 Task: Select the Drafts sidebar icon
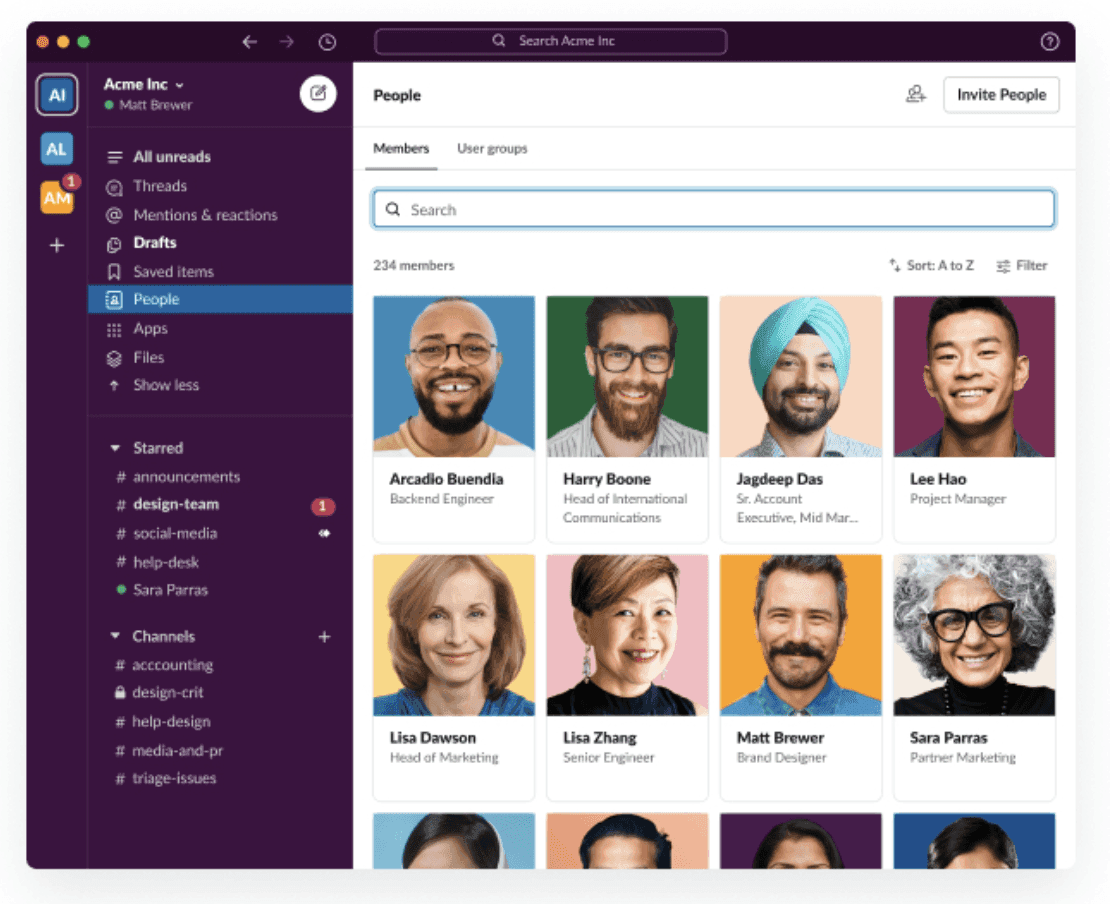coord(113,243)
